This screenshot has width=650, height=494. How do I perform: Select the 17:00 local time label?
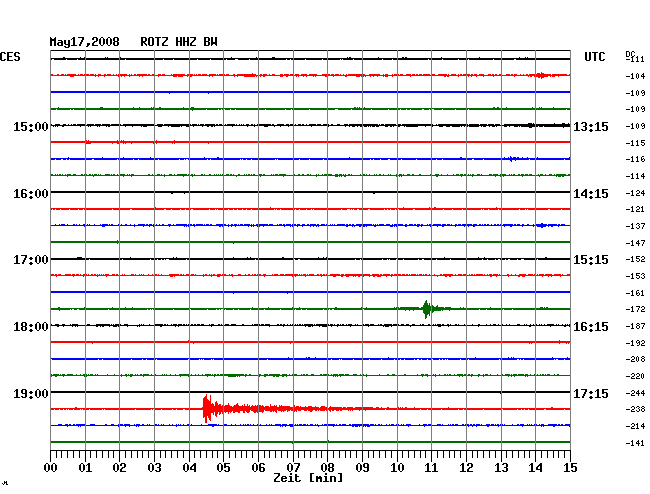[x=31, y=260]
